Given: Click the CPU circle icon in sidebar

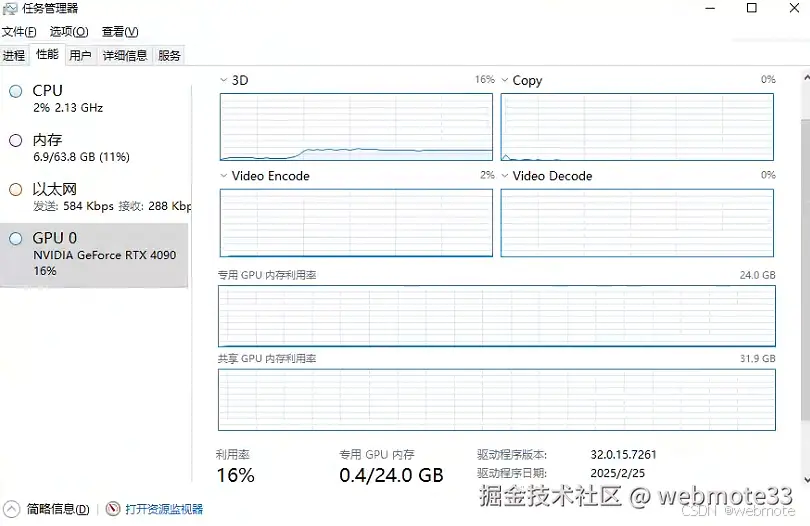Looking at the screenshot, I should tap(15, 91).
